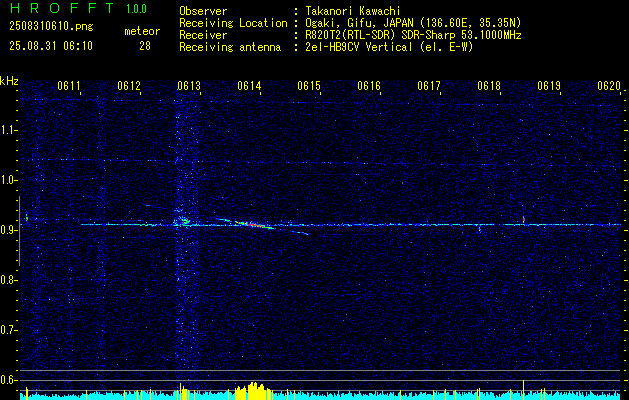
Task: Click time marker 0616
Action: (369, 85)
